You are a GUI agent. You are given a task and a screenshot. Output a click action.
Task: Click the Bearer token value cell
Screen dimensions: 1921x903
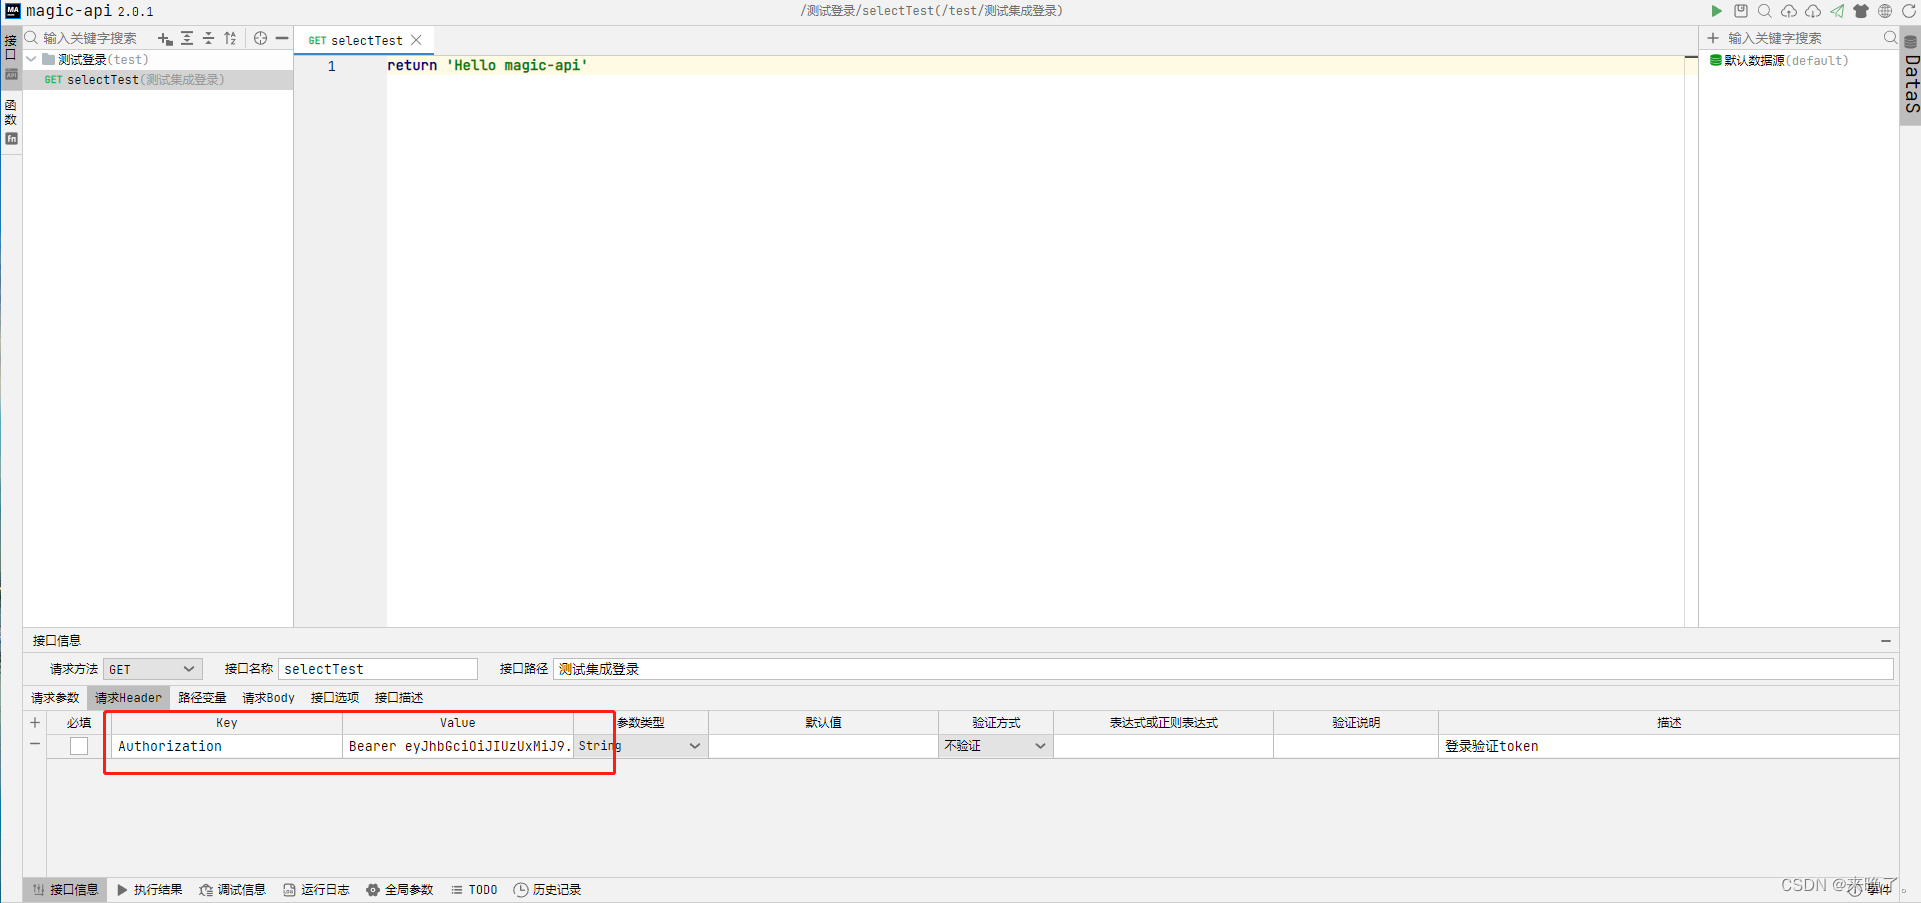[x=458, y=746]
